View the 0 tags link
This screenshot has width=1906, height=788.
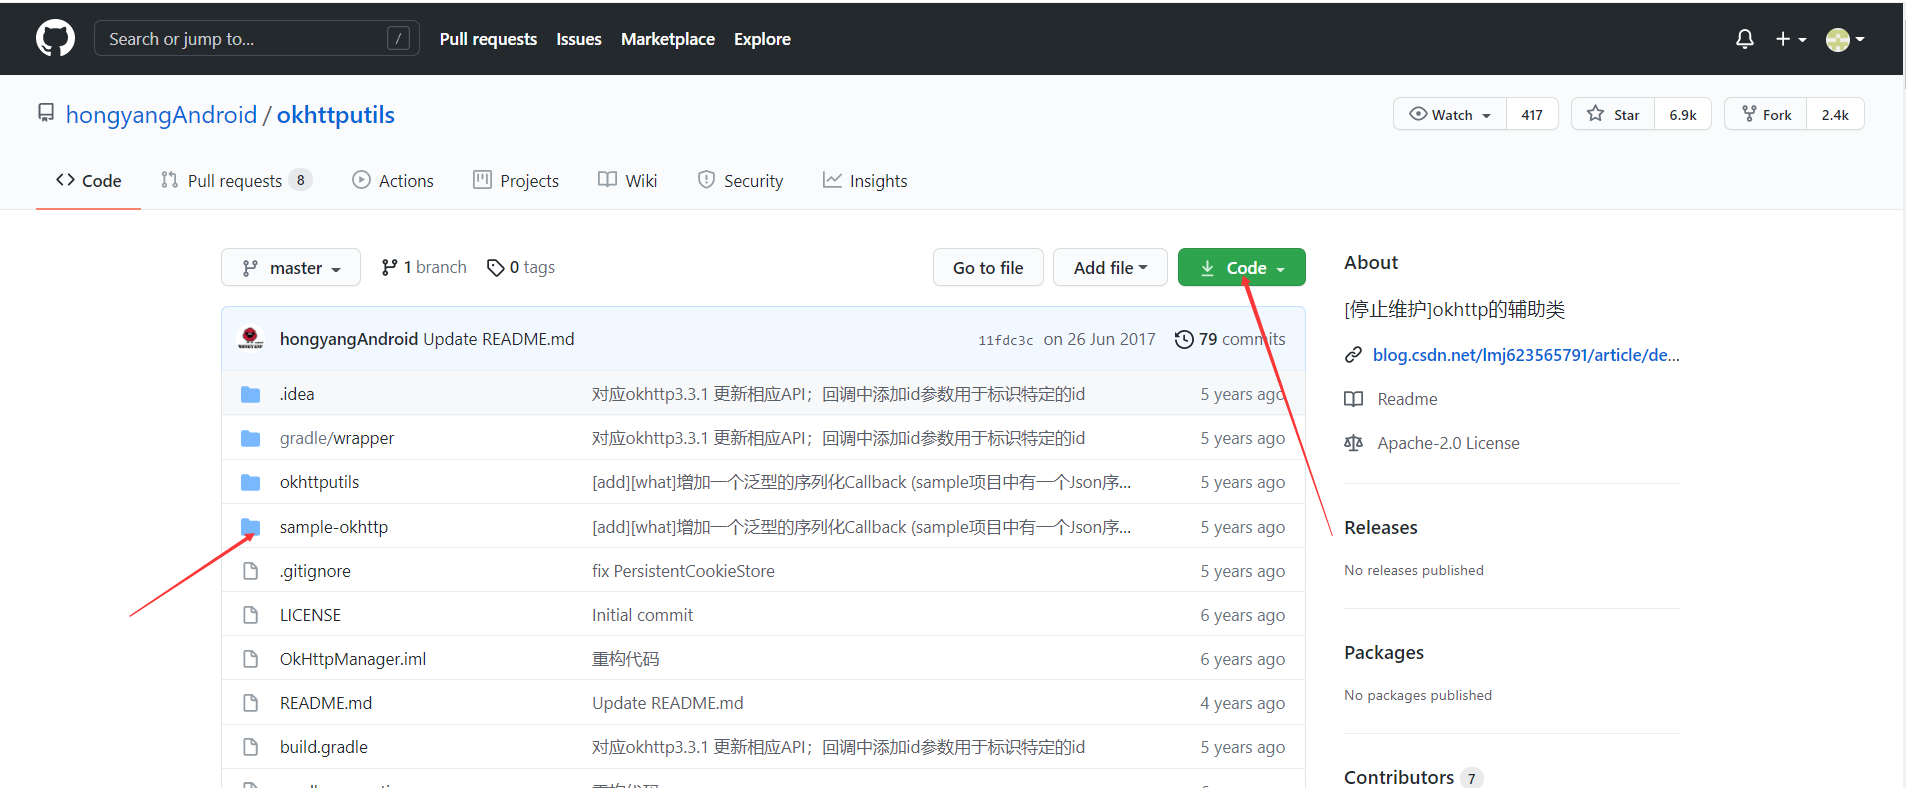pyautogui.click(x=521, y=267)
